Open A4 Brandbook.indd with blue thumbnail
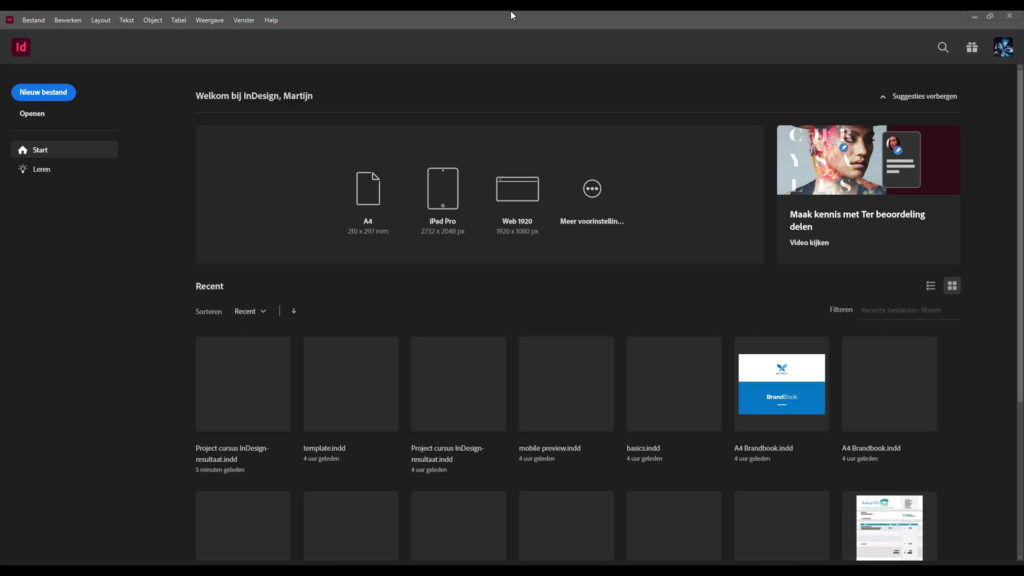The height and width of the screenshot is (576, 1024). [x=782, y=384]
